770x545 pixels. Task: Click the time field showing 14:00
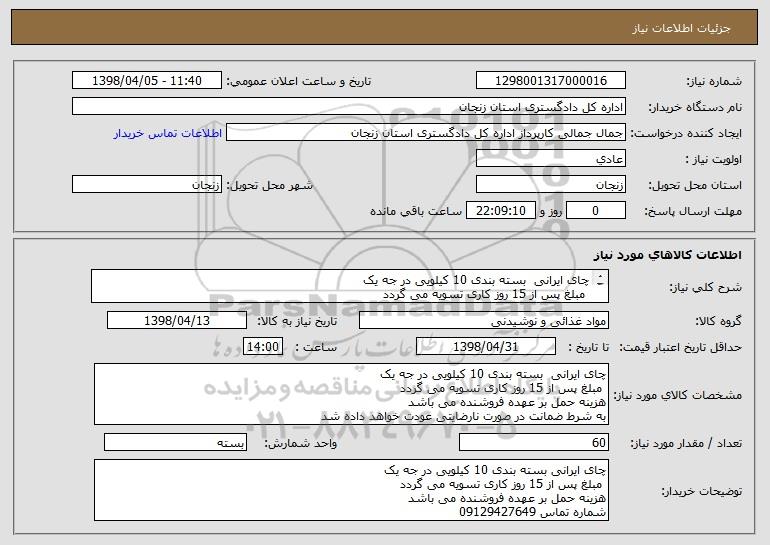263,346
